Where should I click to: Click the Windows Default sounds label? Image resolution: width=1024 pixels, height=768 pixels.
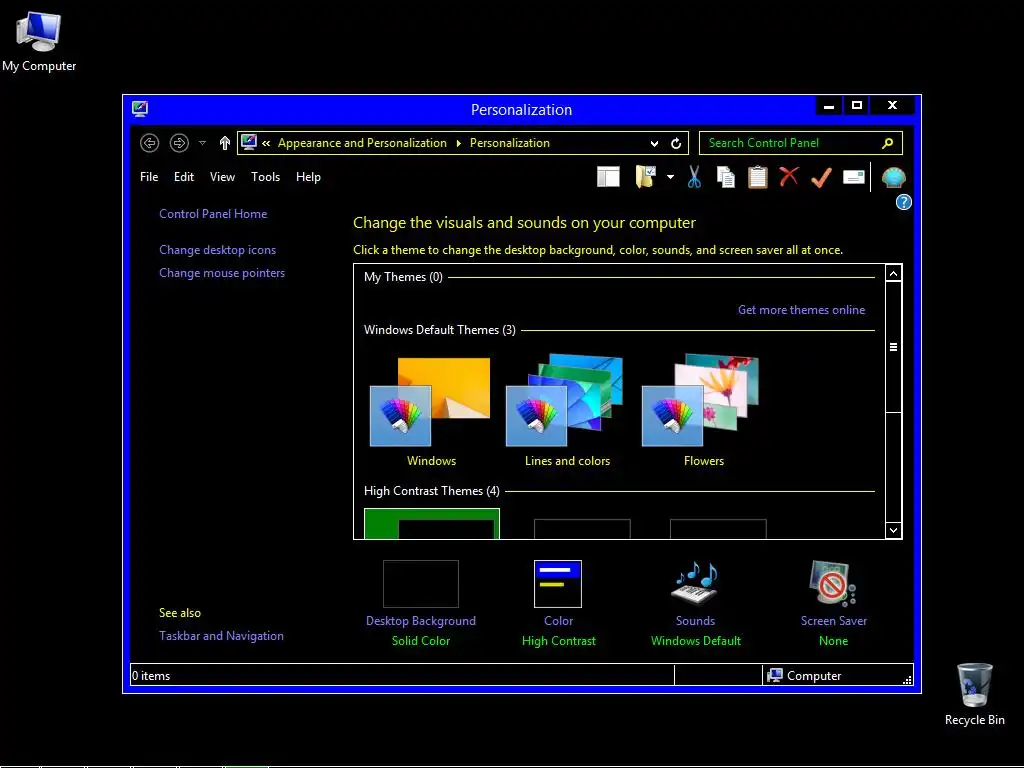[x=696, y=641]
